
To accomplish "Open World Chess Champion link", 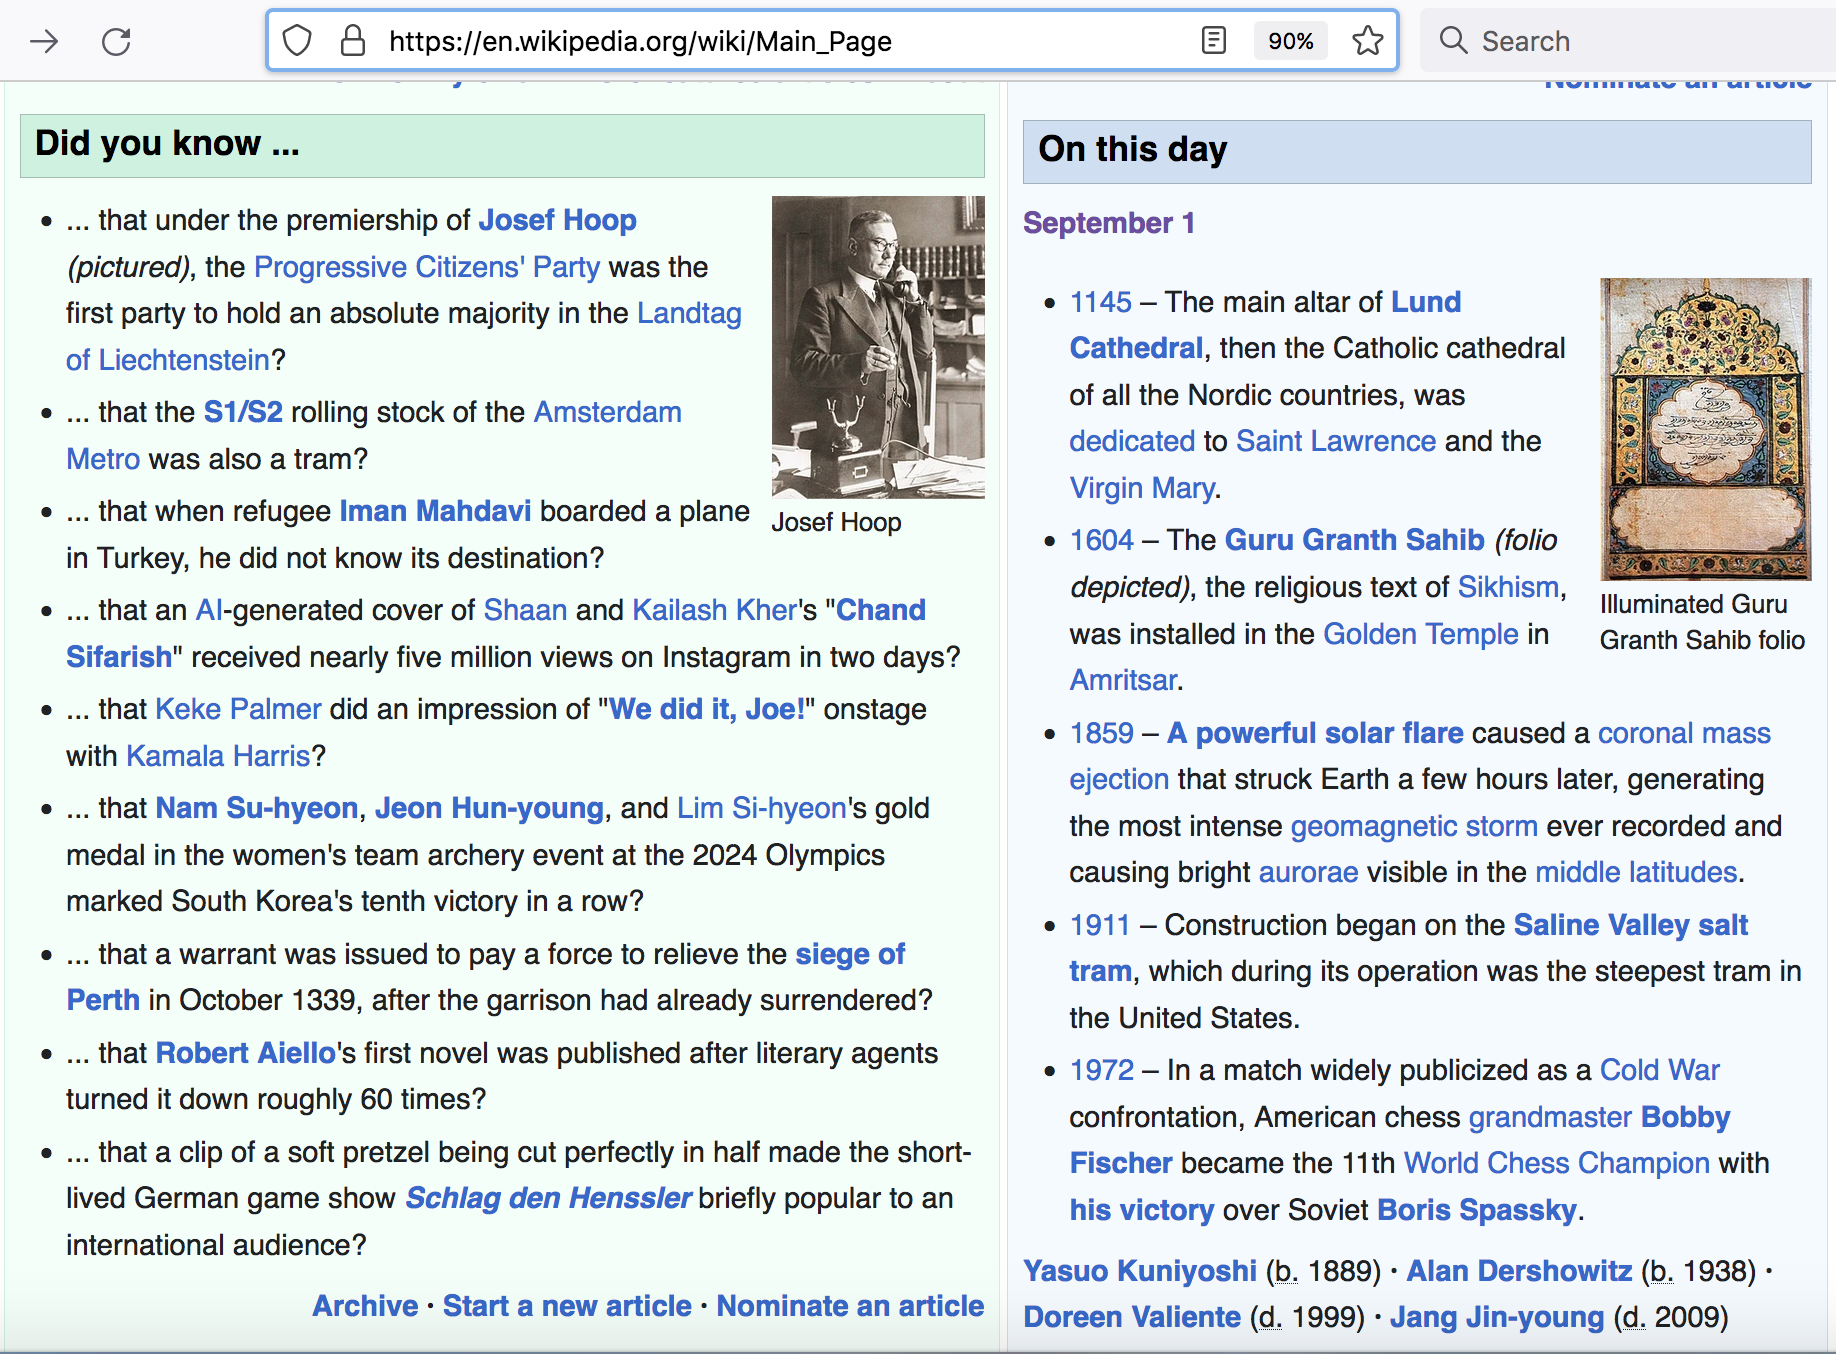I will click(1556, 1163).
